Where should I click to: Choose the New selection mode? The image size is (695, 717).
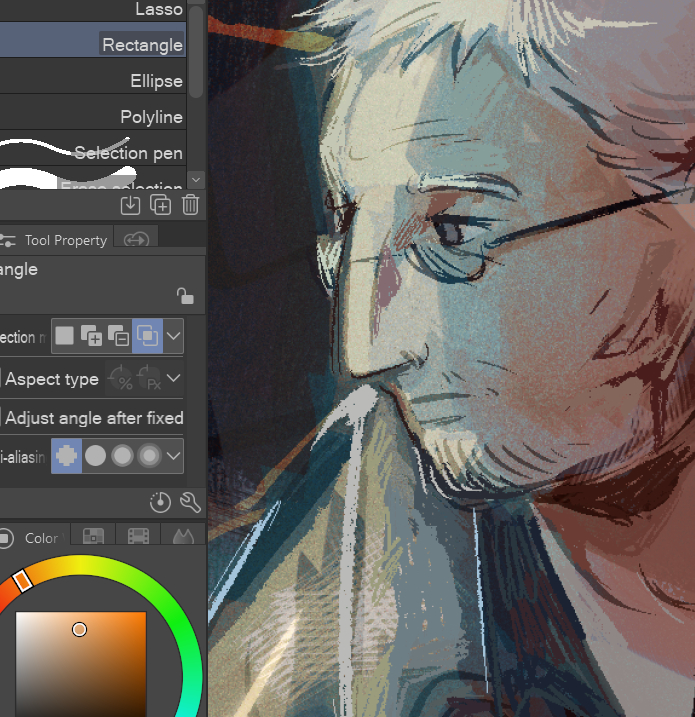pos(65,336)
